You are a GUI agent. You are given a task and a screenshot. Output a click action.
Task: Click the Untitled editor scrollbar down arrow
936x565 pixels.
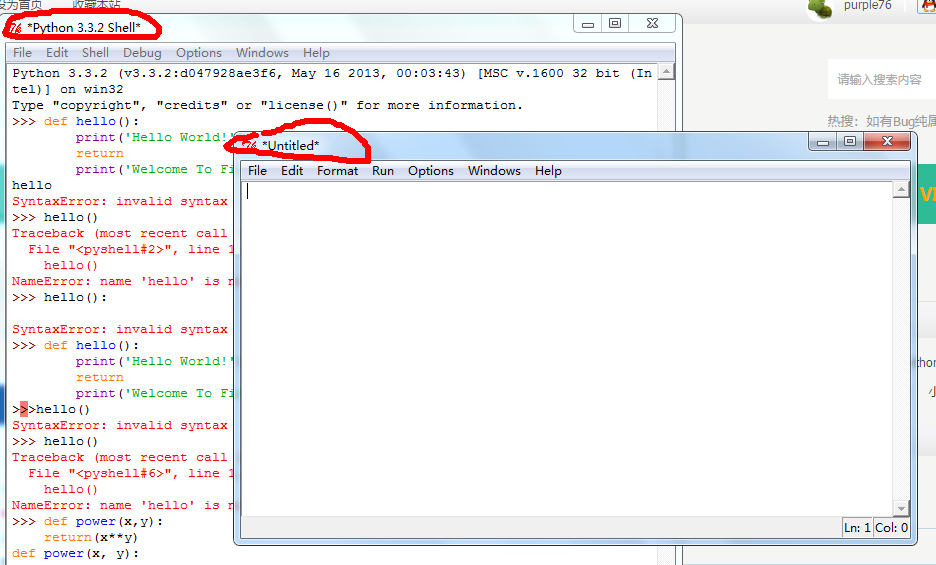pos(901,508)
